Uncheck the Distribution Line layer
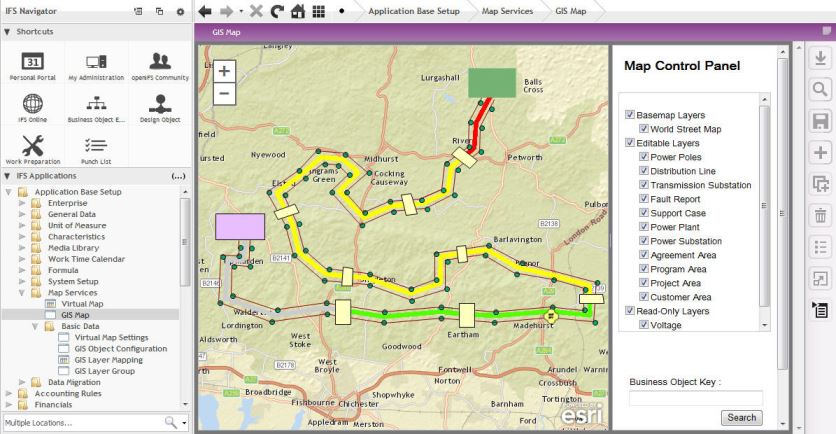 click(644, 171)
